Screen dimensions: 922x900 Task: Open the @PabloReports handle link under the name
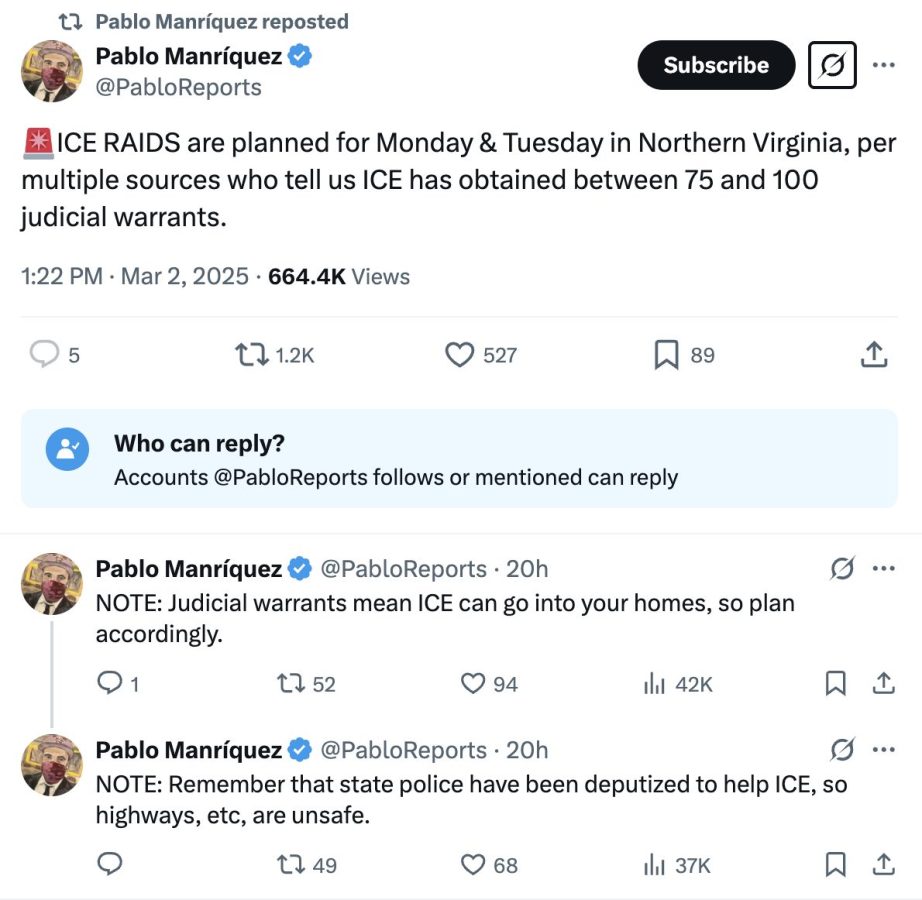[178, 88]
